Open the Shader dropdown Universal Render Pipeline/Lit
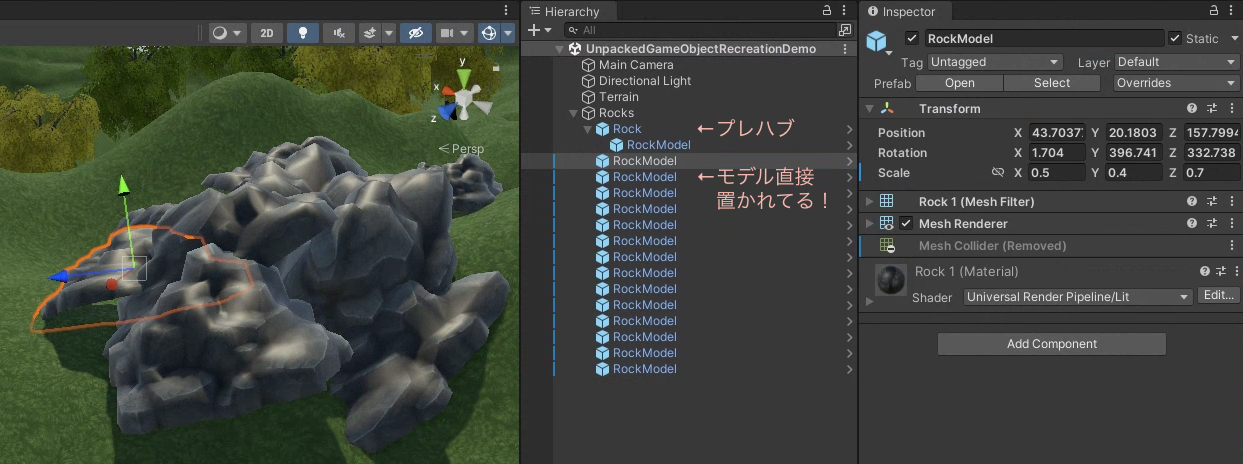The image size is (1243, 464). (1079, 296)
